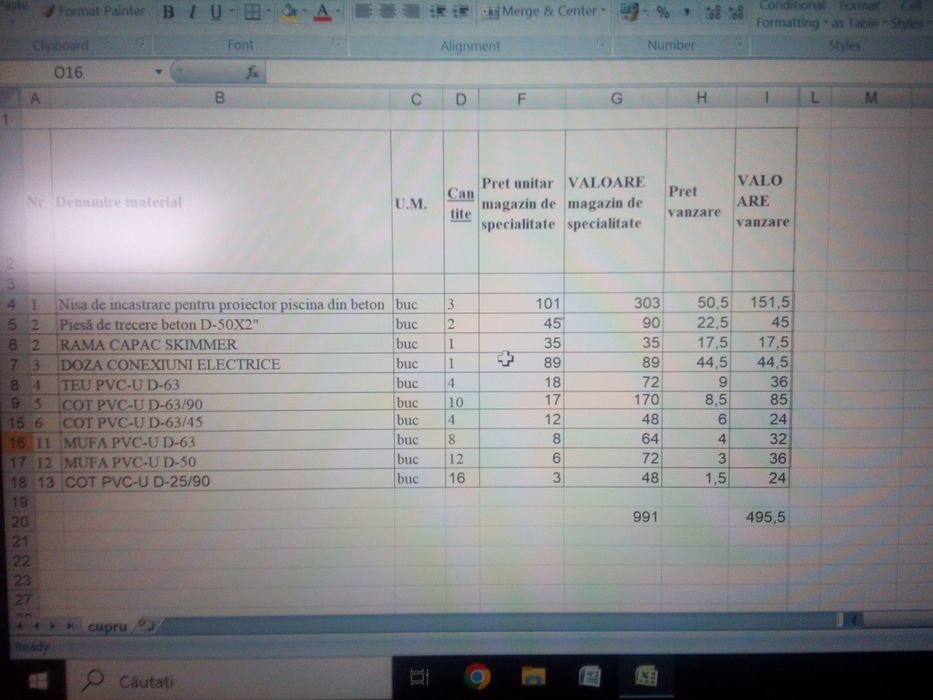The image size is (933, 700).
Task: Select cell 'DOZA CONEXIUNI ELECTRICE'
Action: tap(226, 364)
